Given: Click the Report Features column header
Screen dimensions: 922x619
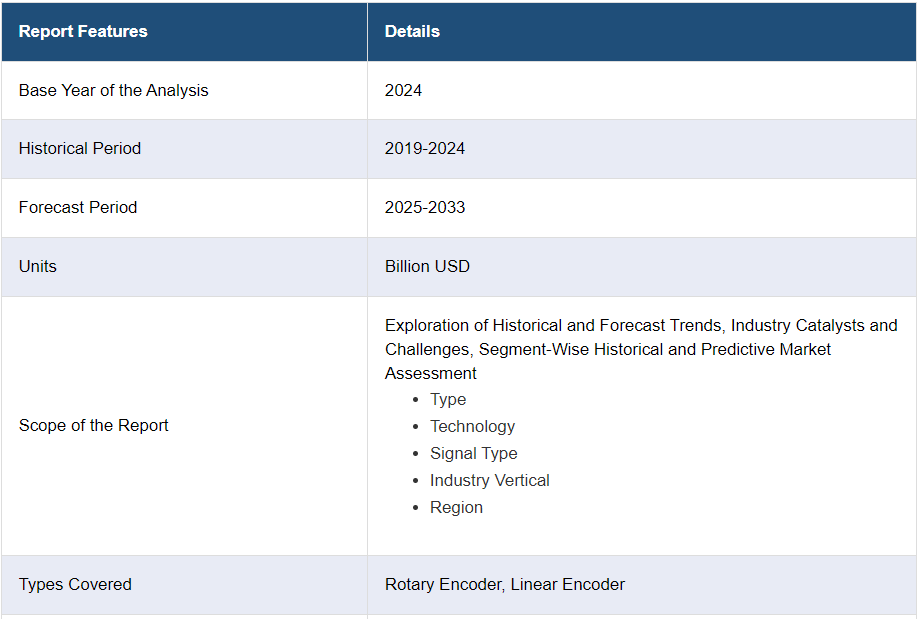Looking at the screenshot, I should (83, 31).
